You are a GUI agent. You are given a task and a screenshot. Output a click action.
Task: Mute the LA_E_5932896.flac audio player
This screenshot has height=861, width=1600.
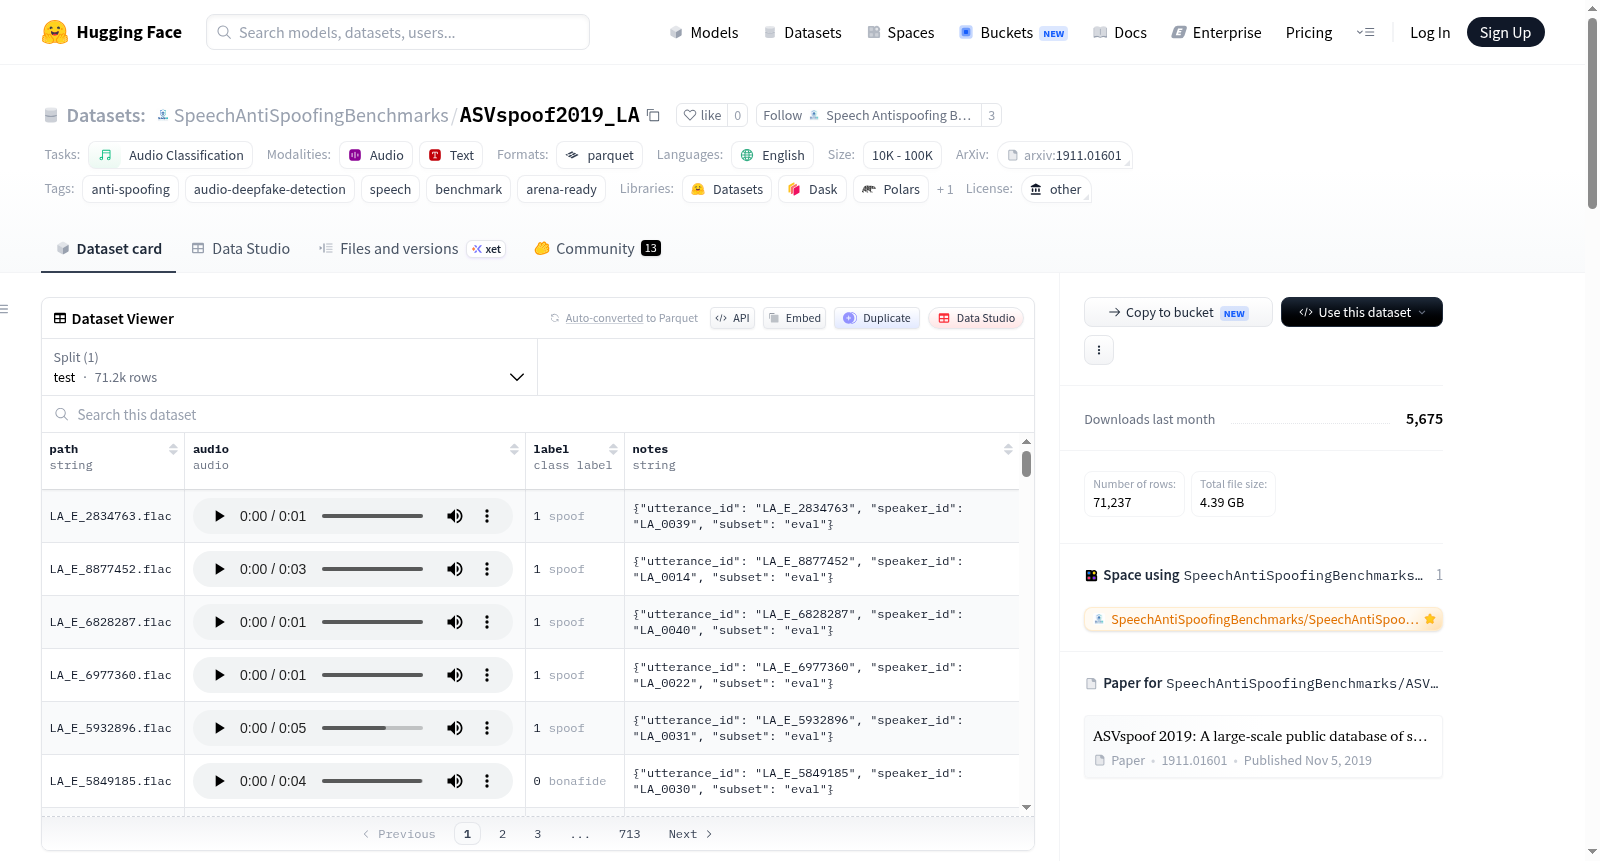455,728
